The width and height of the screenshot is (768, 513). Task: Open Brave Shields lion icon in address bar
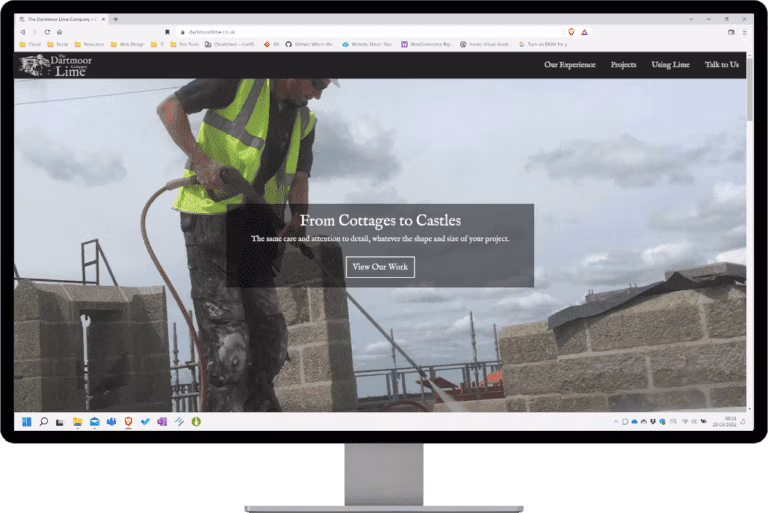point(571,32)
